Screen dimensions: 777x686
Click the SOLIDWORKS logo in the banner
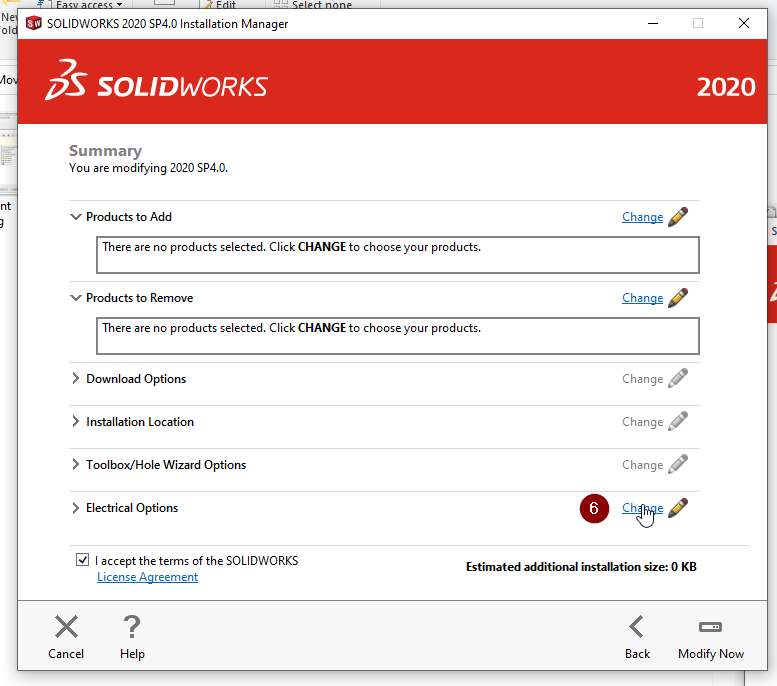coord(156,81)
